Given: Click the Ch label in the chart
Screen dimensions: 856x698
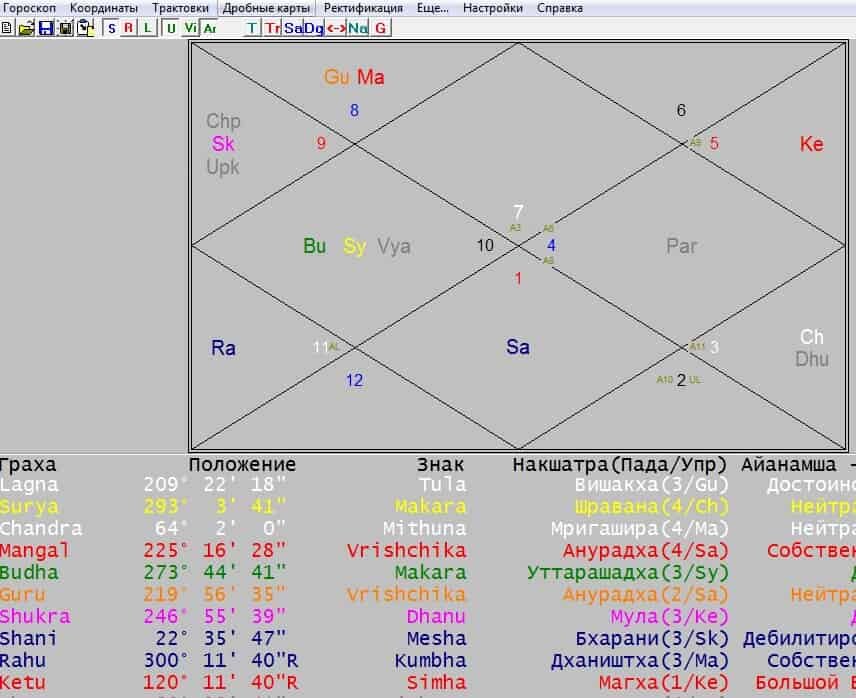Looking at the screenshot, I should [x=811, y=337].
